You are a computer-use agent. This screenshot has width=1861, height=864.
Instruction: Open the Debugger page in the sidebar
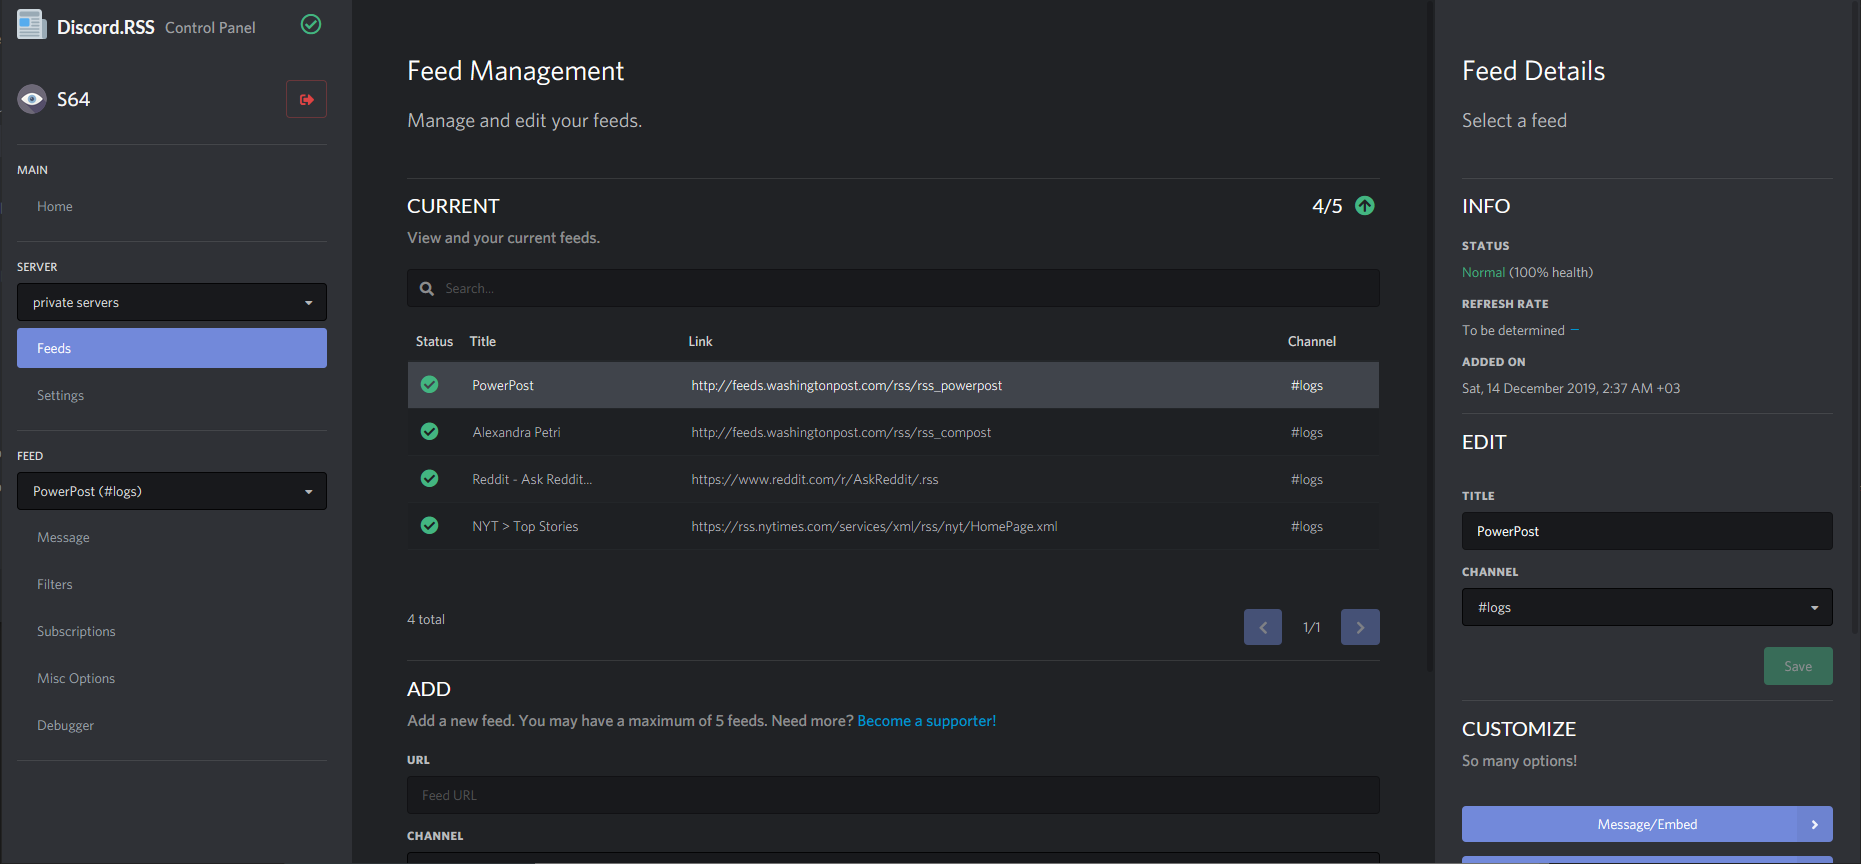(65, 726)
